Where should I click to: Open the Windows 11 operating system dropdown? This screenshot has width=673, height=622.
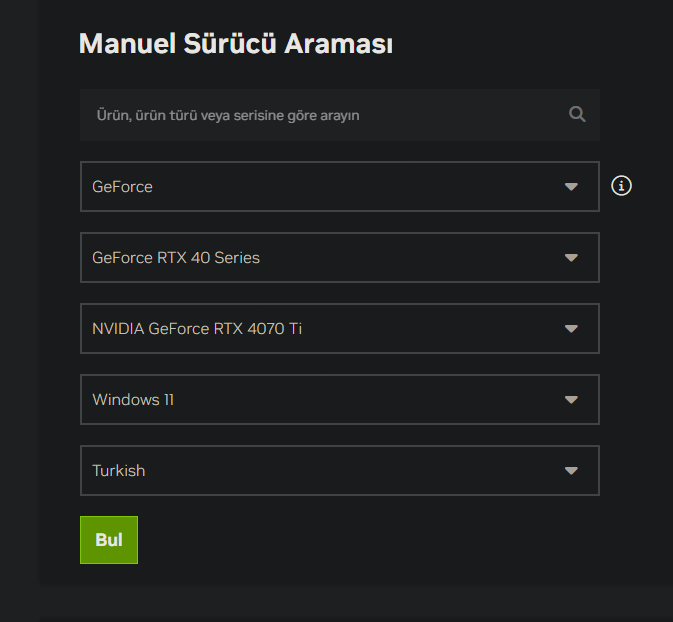tap(340, 400)
